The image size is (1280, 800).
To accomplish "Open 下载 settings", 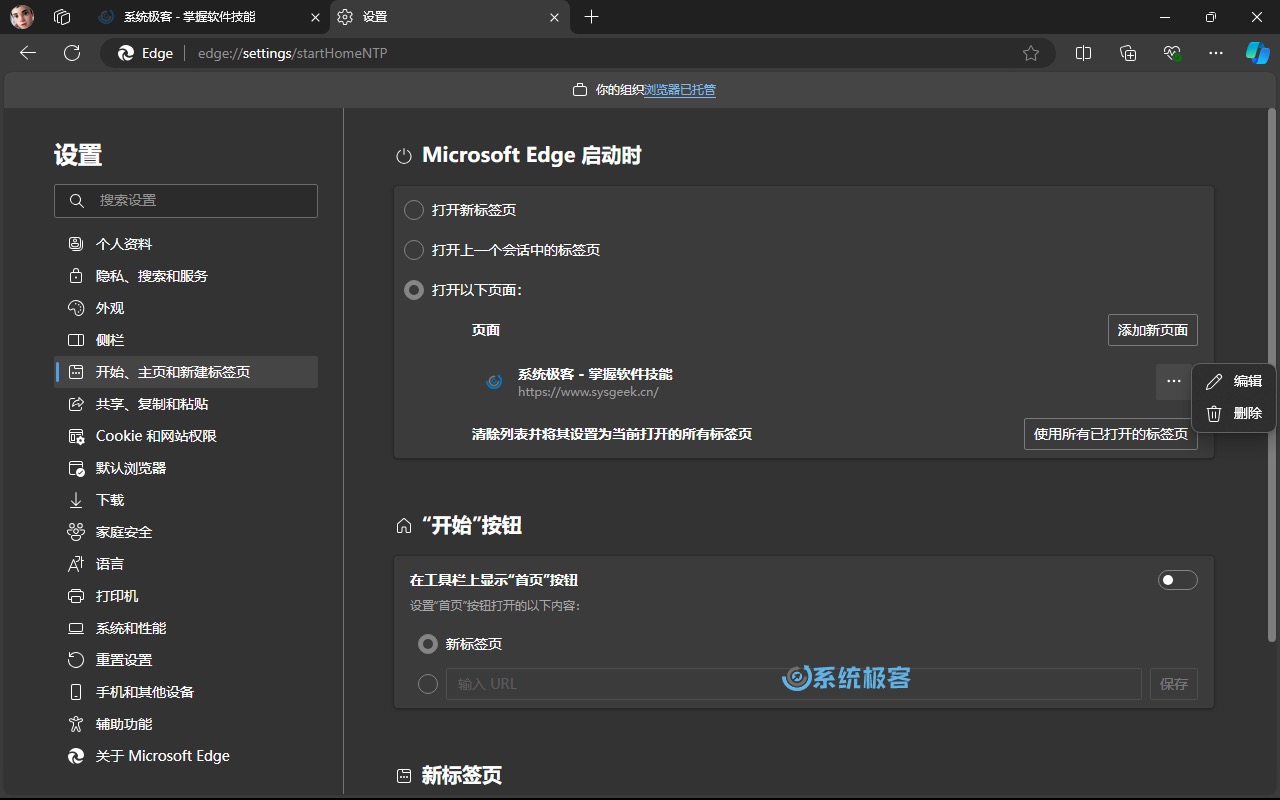I will [186, 500].
